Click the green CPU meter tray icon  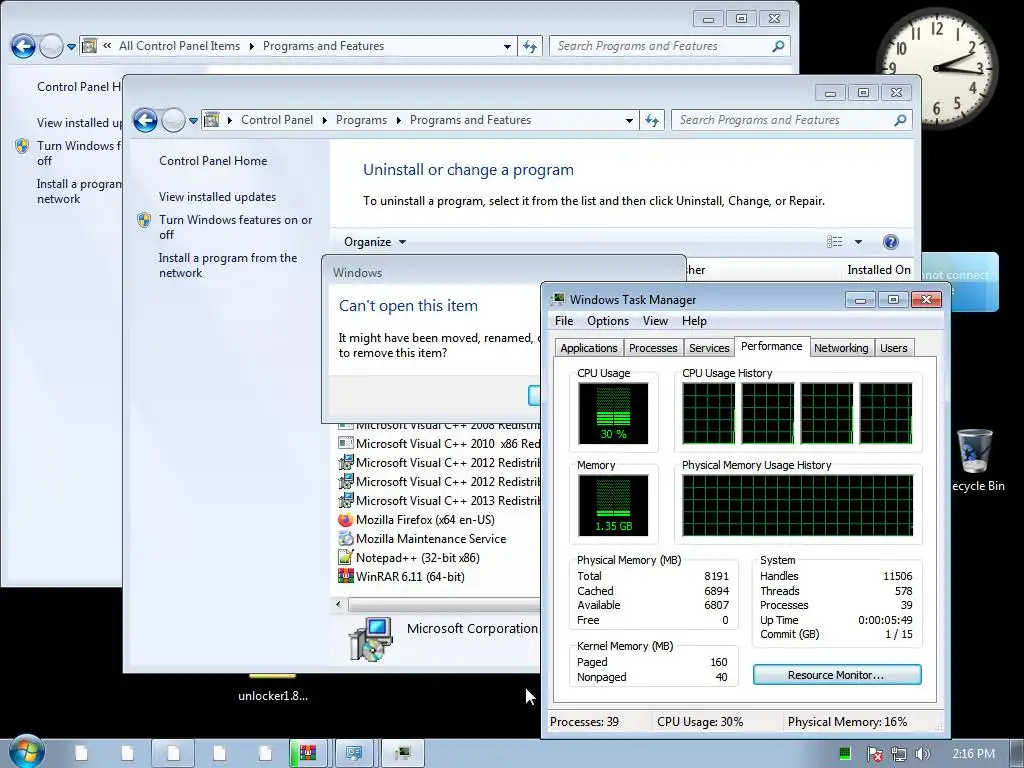pos(844,754)
